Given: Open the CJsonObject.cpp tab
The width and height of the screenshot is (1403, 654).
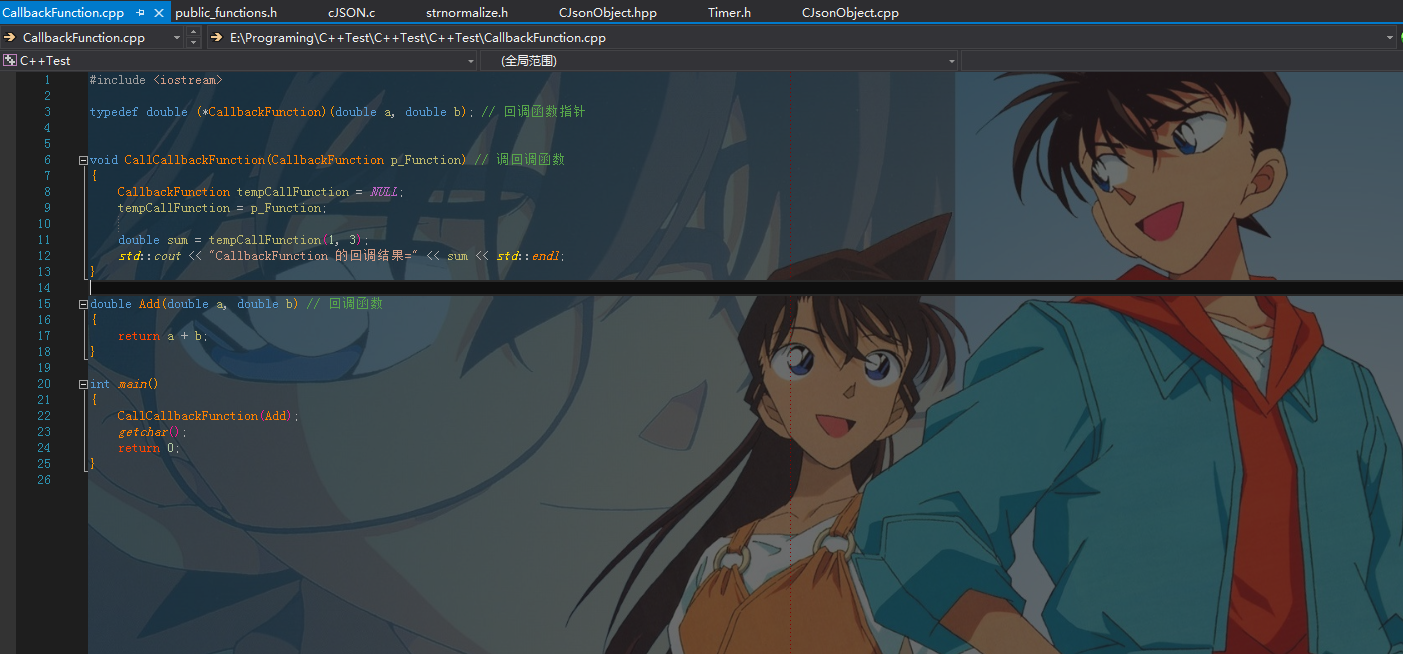Looking at the screenshot, I should click(850, 13).
